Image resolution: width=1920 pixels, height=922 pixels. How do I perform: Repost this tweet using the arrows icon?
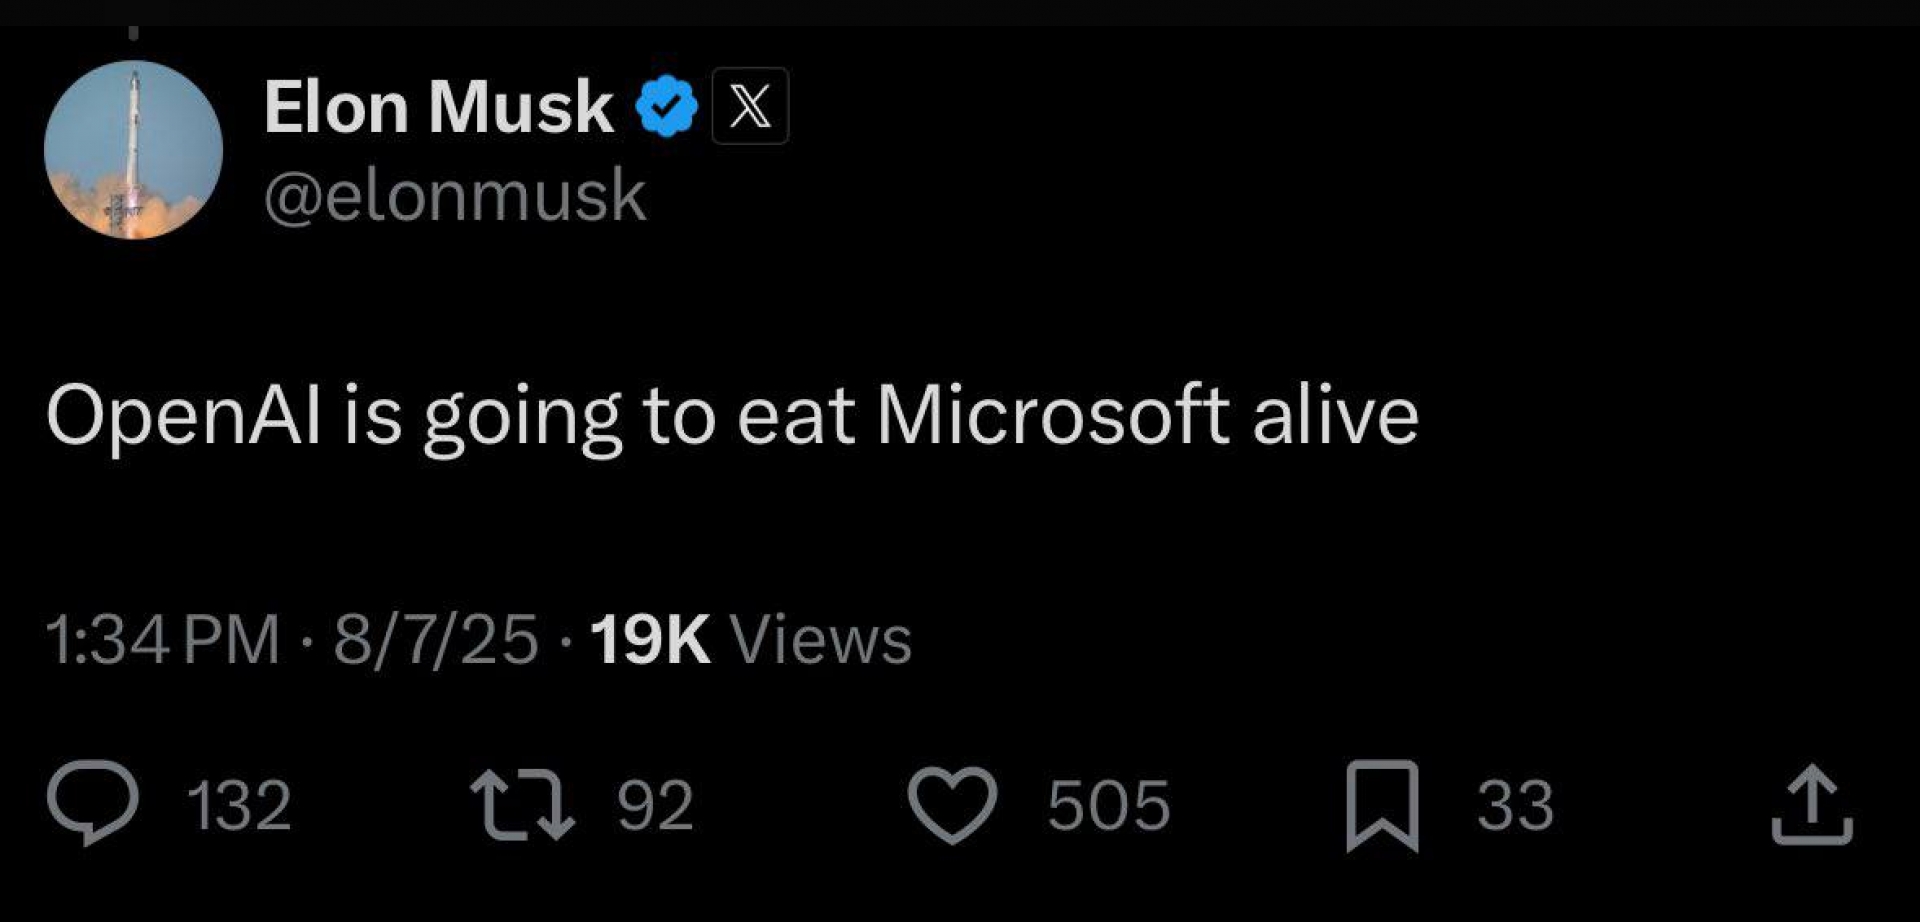coord(522,803)
